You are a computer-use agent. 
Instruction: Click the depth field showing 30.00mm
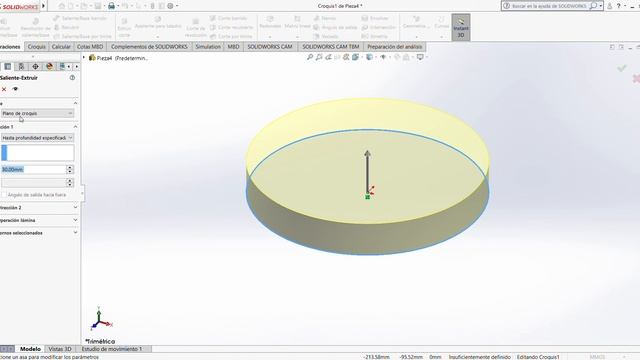33,169
